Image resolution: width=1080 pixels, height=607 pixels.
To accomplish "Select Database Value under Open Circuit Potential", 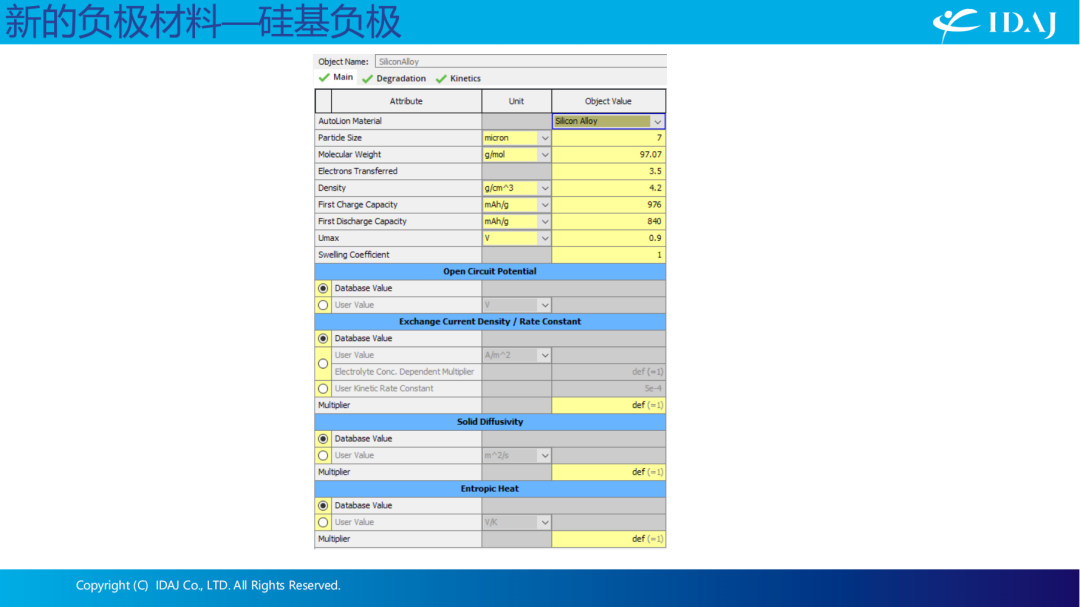I will click(x=323, y=288).
